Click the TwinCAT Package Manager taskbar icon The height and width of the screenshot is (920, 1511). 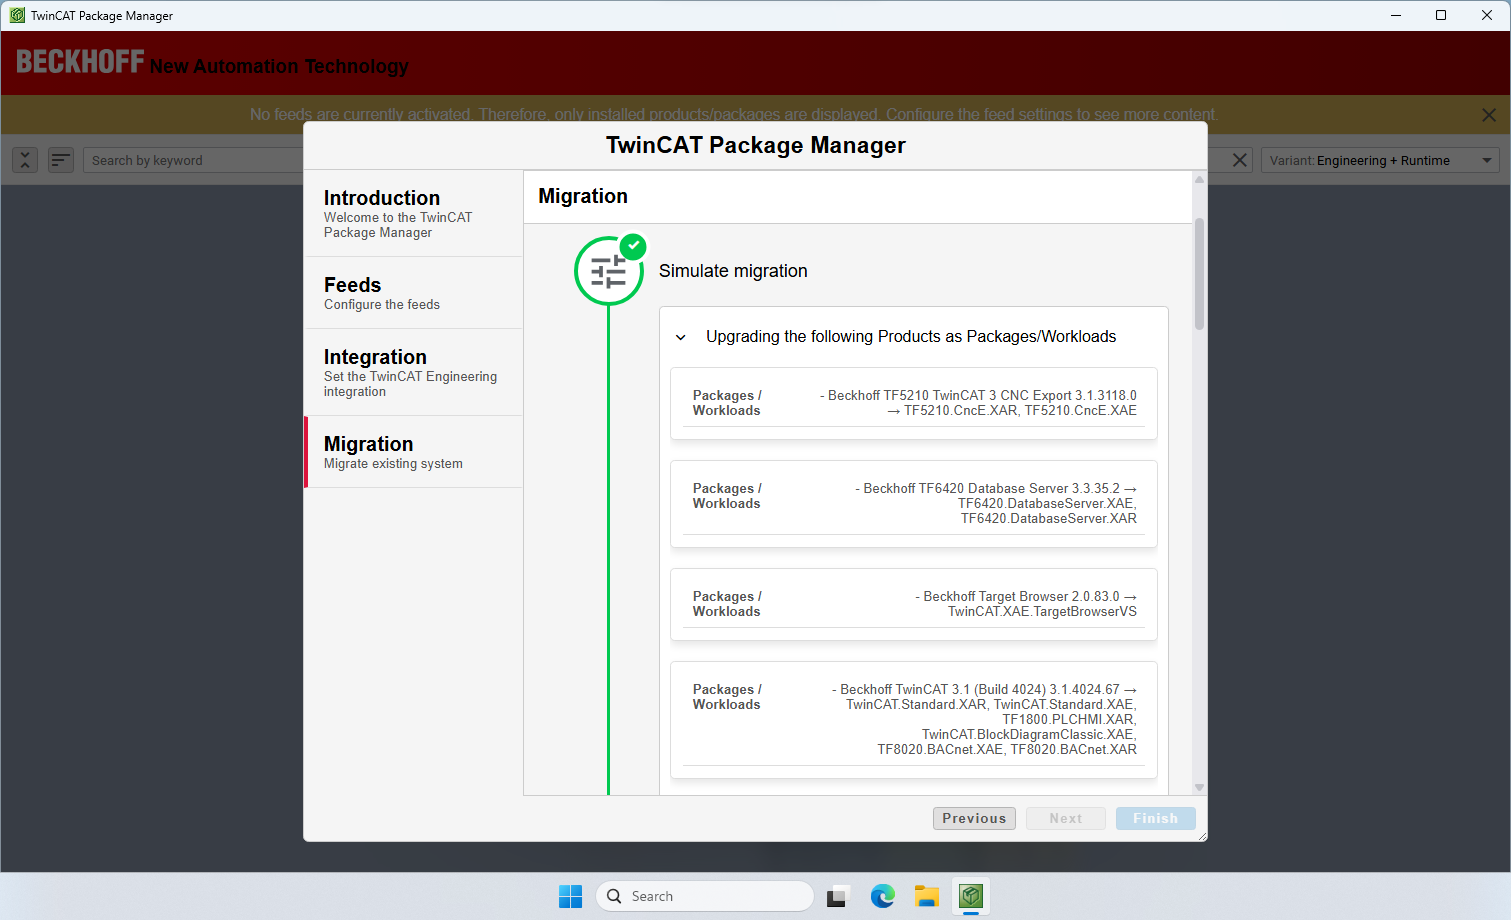click(971, 896)
